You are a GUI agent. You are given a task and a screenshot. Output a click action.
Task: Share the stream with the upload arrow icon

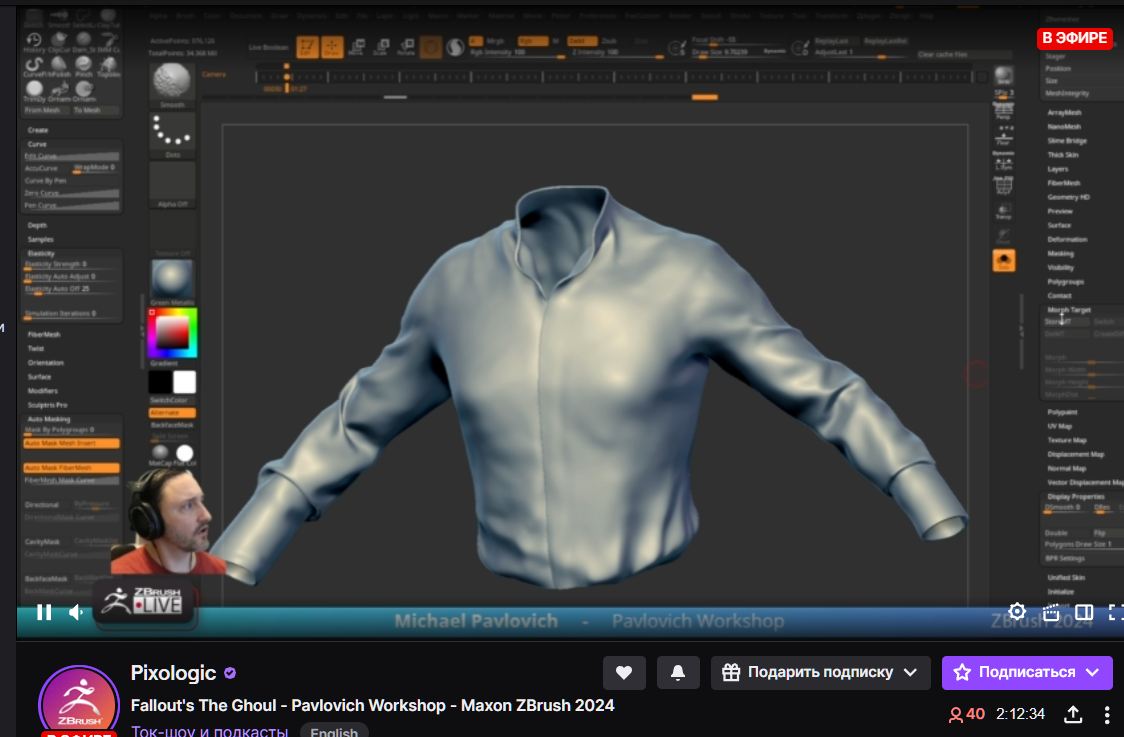pyautogui.click(x=1072, y=714)
